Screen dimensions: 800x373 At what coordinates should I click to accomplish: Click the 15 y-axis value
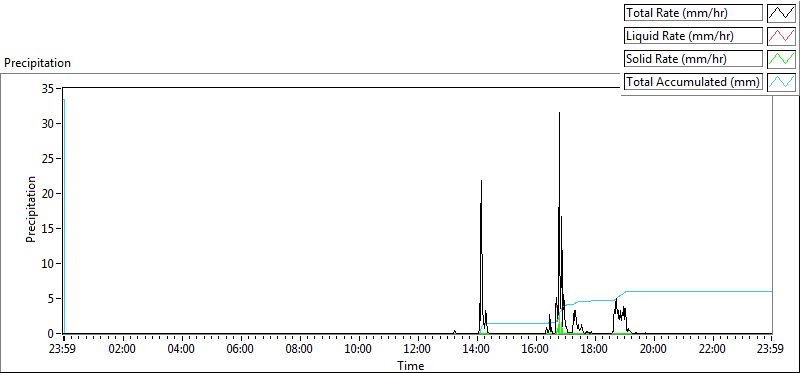coord(48,229)
